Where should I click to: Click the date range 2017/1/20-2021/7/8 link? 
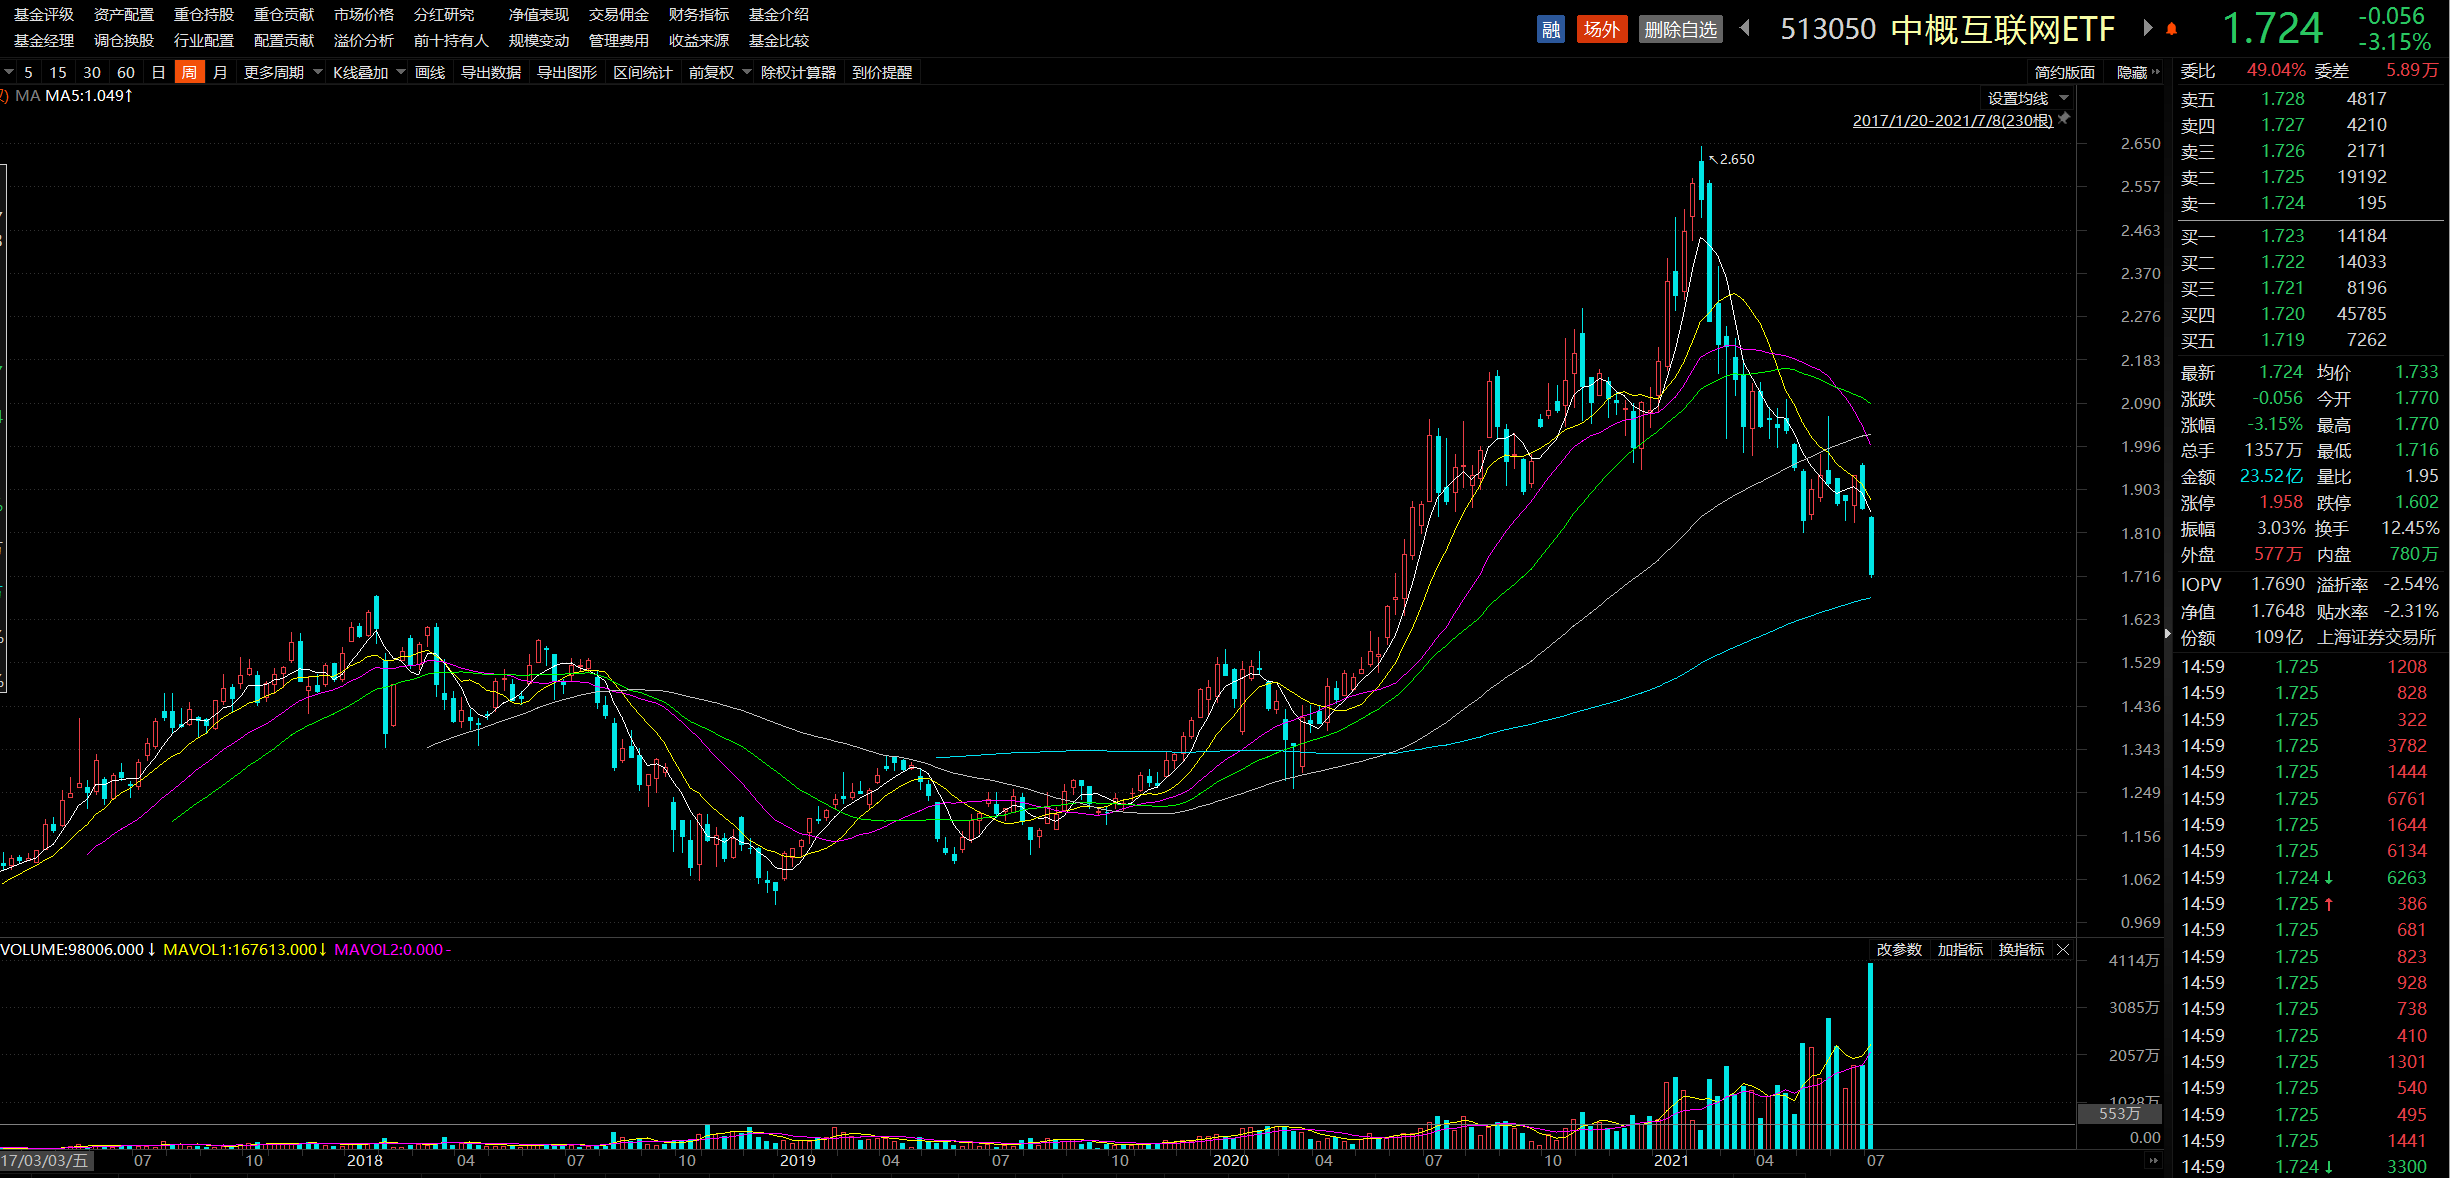tap(1952, 120)
